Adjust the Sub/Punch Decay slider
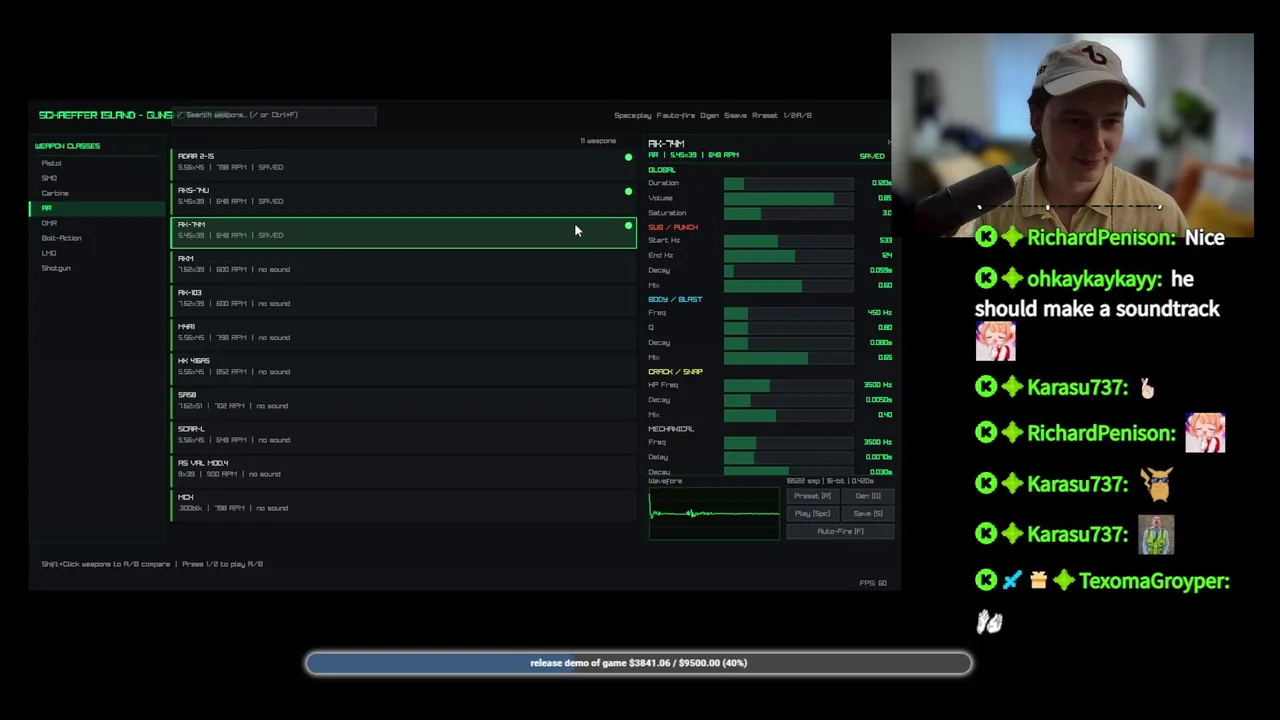 point(788,271)
